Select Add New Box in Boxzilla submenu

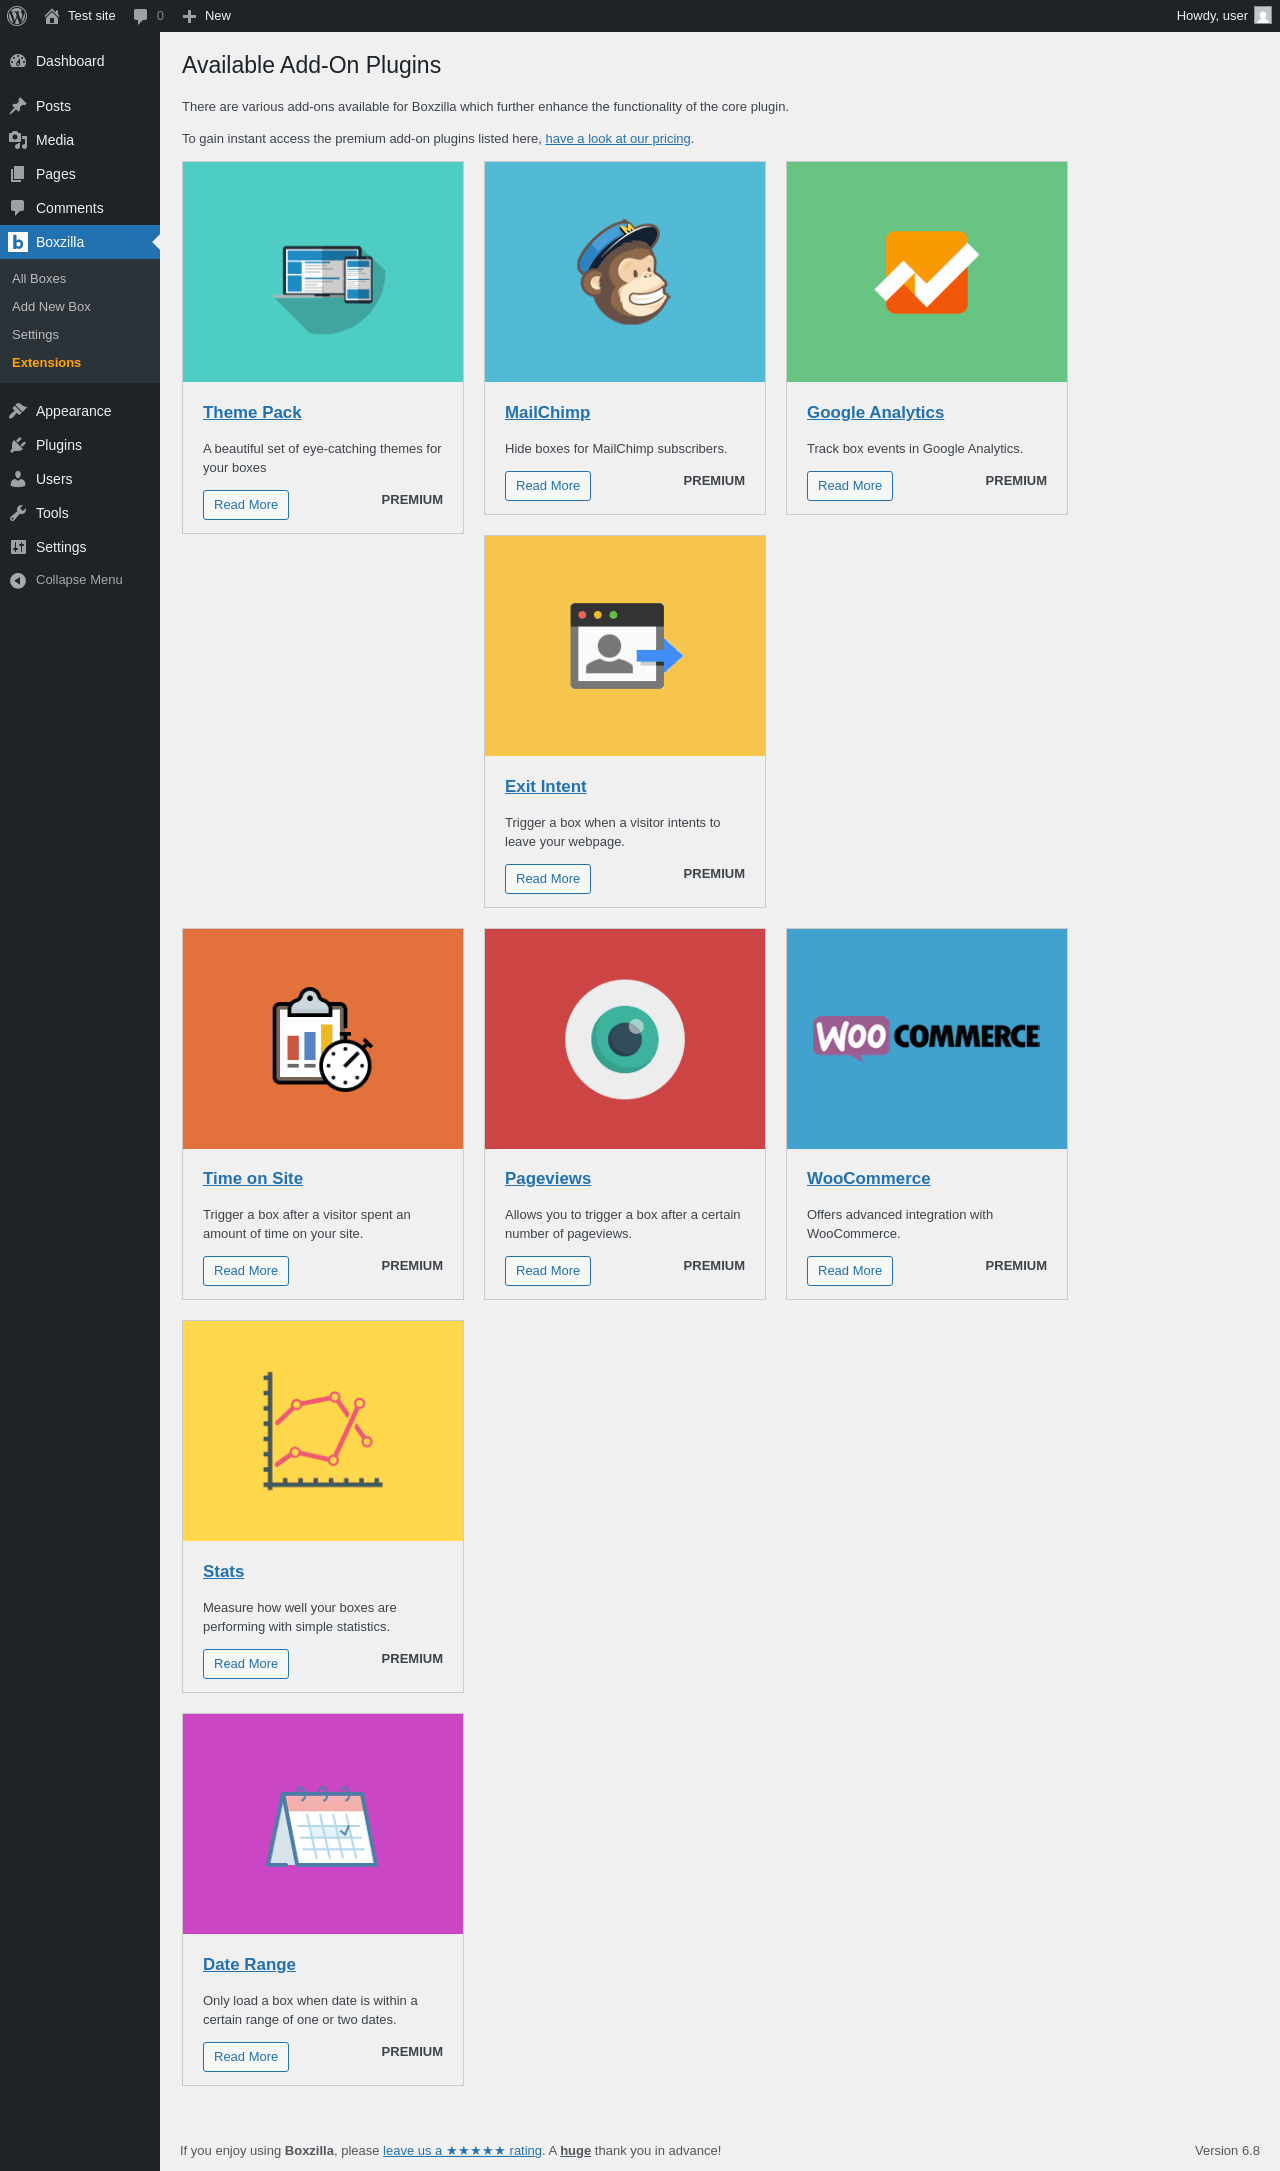[x=51, y=307]
